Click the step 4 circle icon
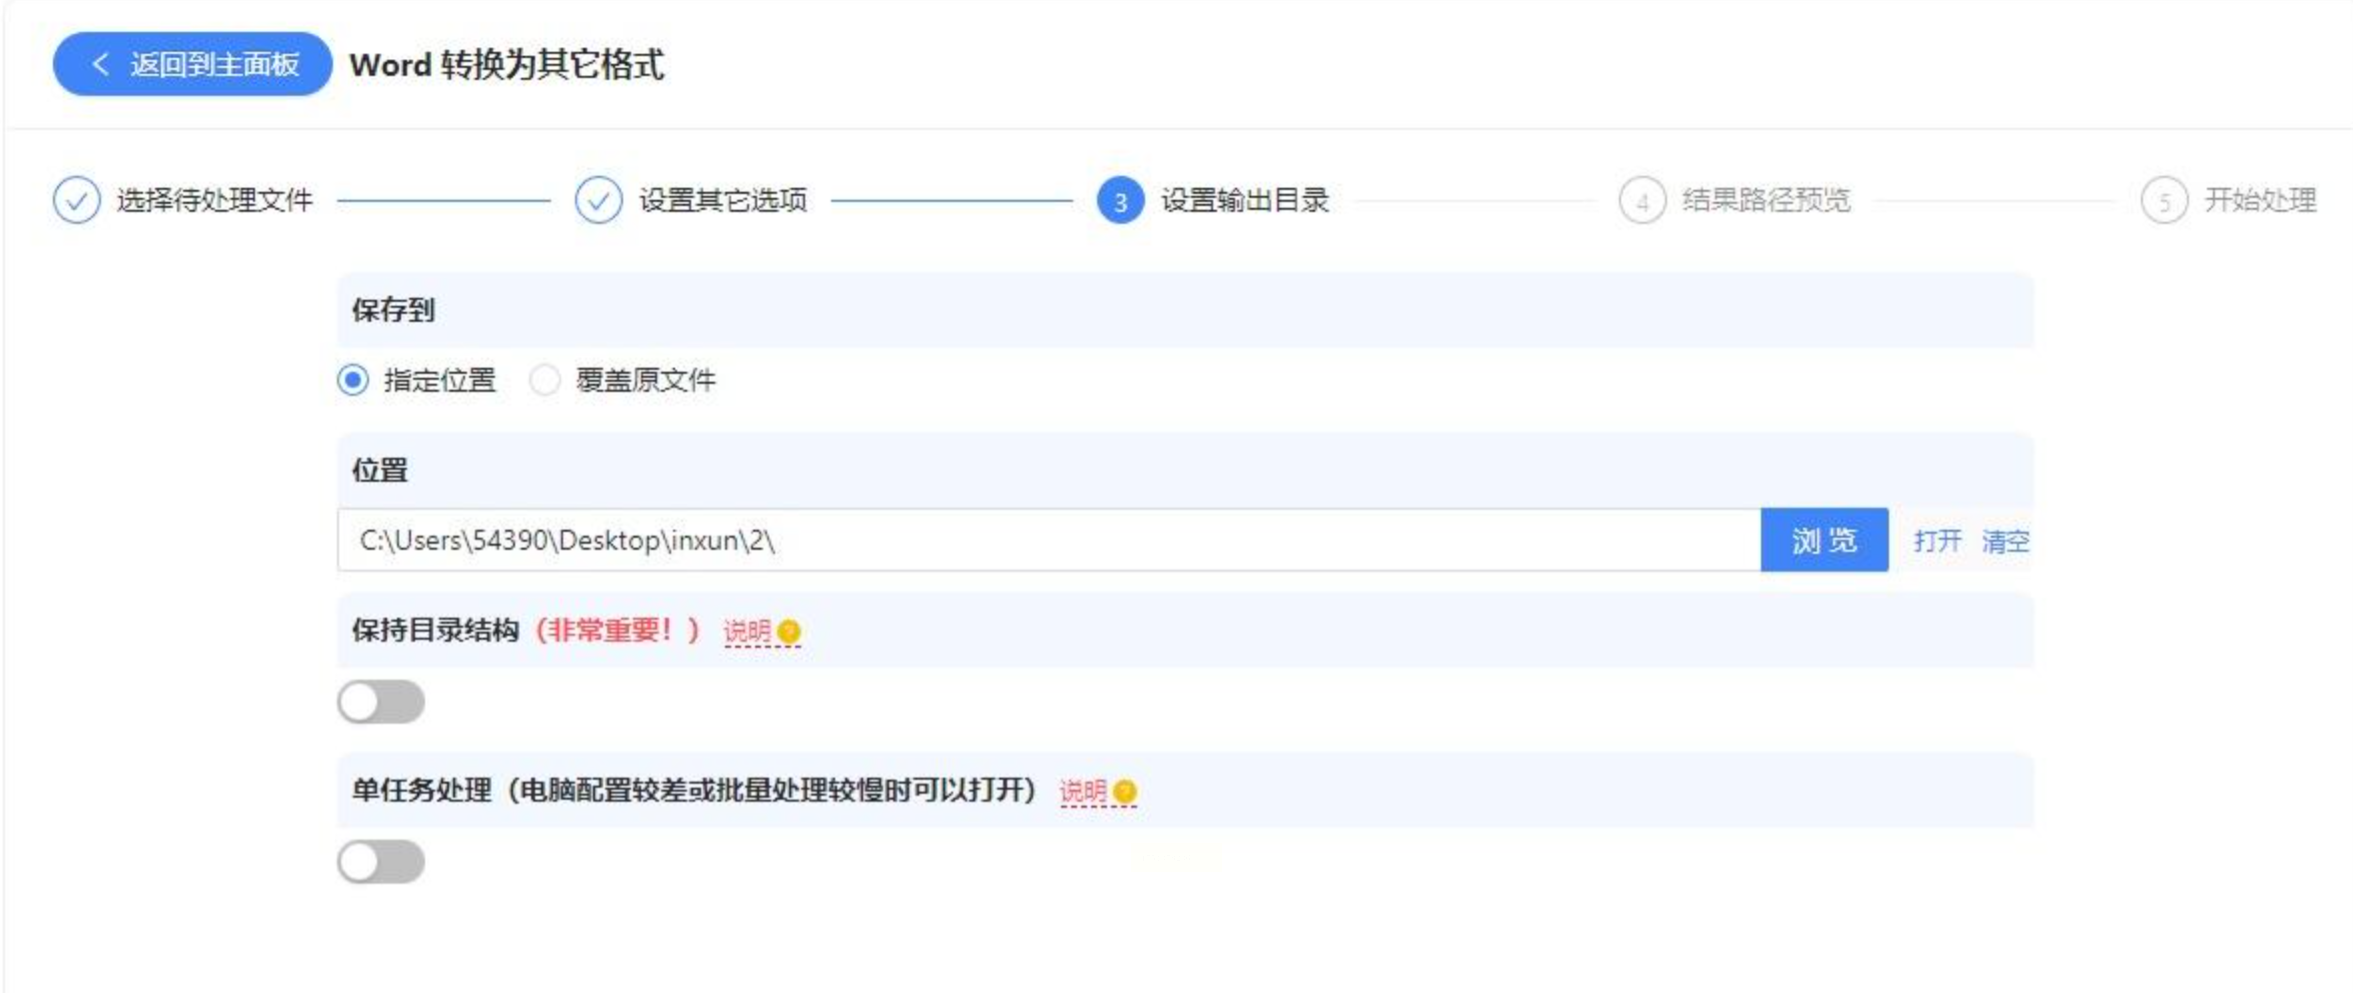This screenshot has height=993, width=2353. click(1642, 200)
